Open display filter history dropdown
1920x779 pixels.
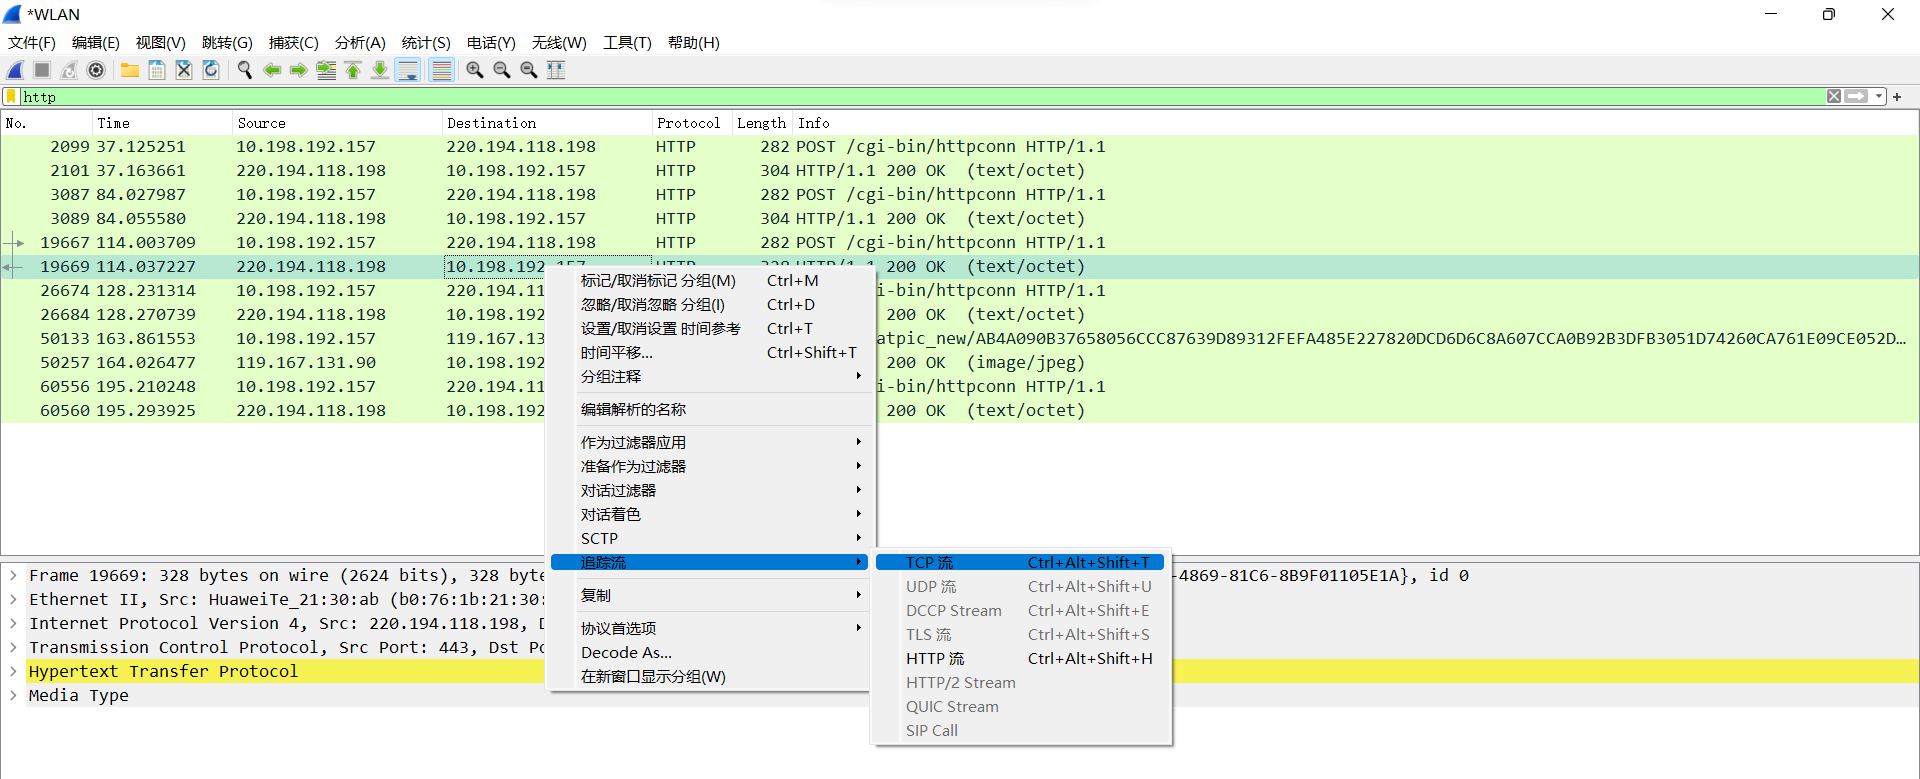click(1879, 97)
